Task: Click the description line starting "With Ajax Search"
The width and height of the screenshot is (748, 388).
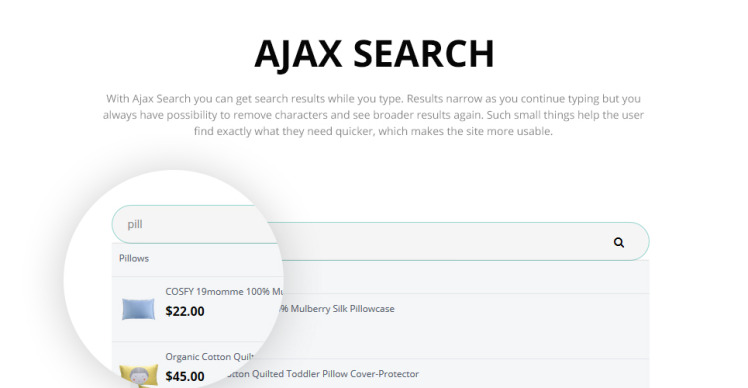Action: click(x=374, y=99)
